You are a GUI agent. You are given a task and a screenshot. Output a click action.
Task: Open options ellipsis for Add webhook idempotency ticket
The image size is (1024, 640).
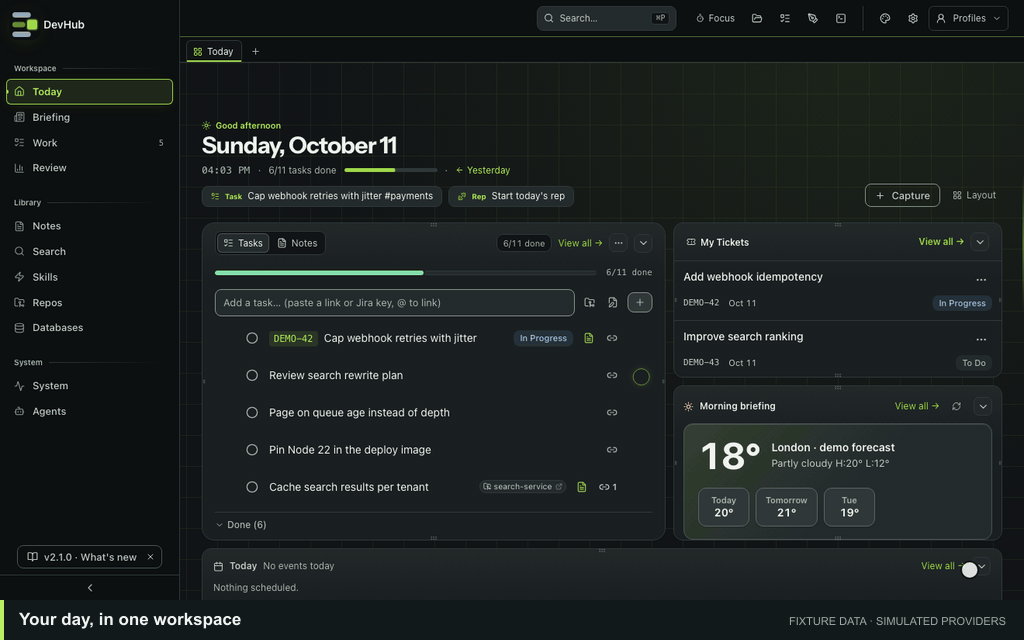point(981,280)
